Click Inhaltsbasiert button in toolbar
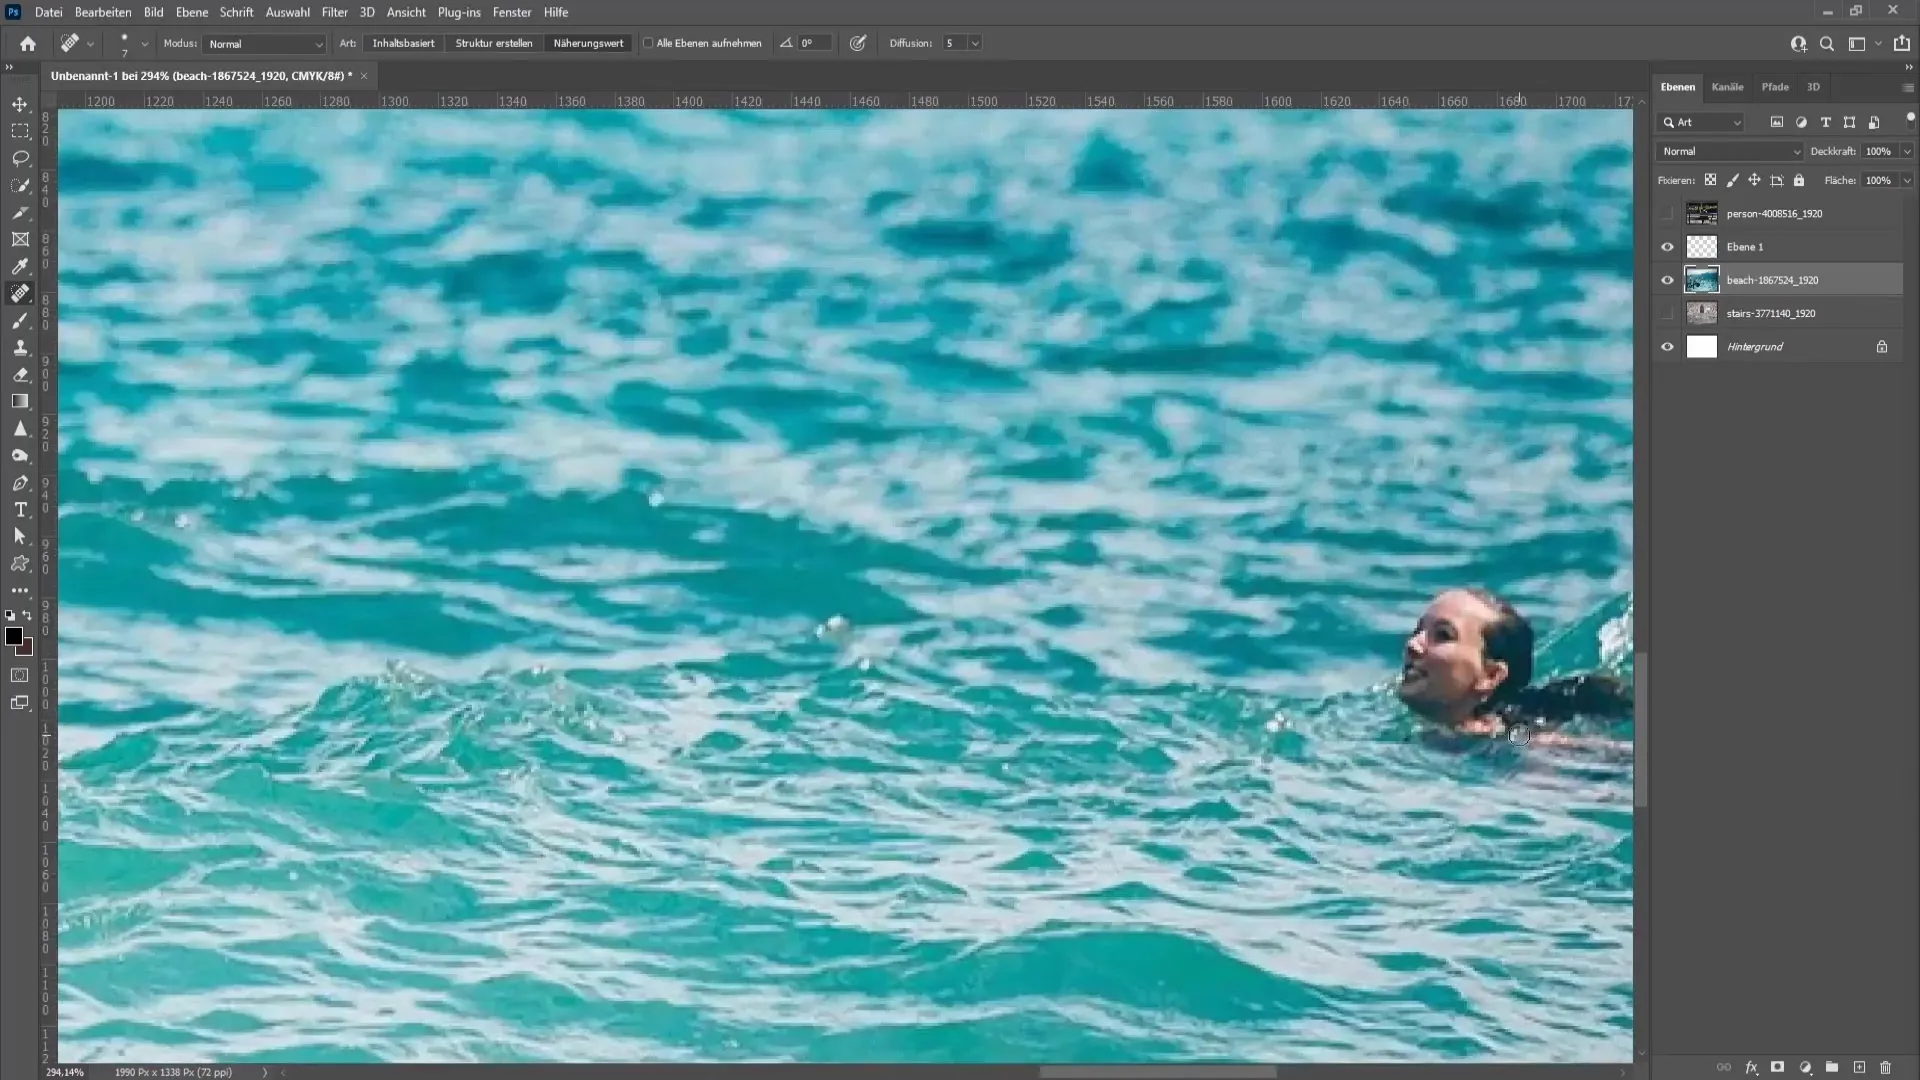Viewport: 1920px width, 1080px height. (402, 44)
